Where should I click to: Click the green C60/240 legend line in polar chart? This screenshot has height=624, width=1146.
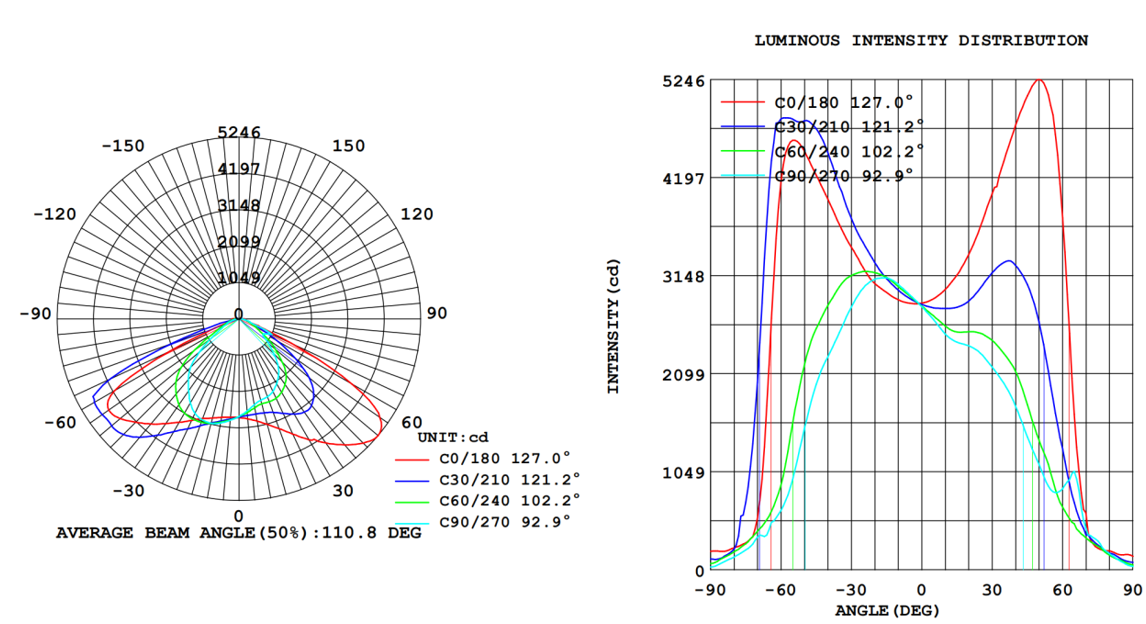[x=414, y=502]
